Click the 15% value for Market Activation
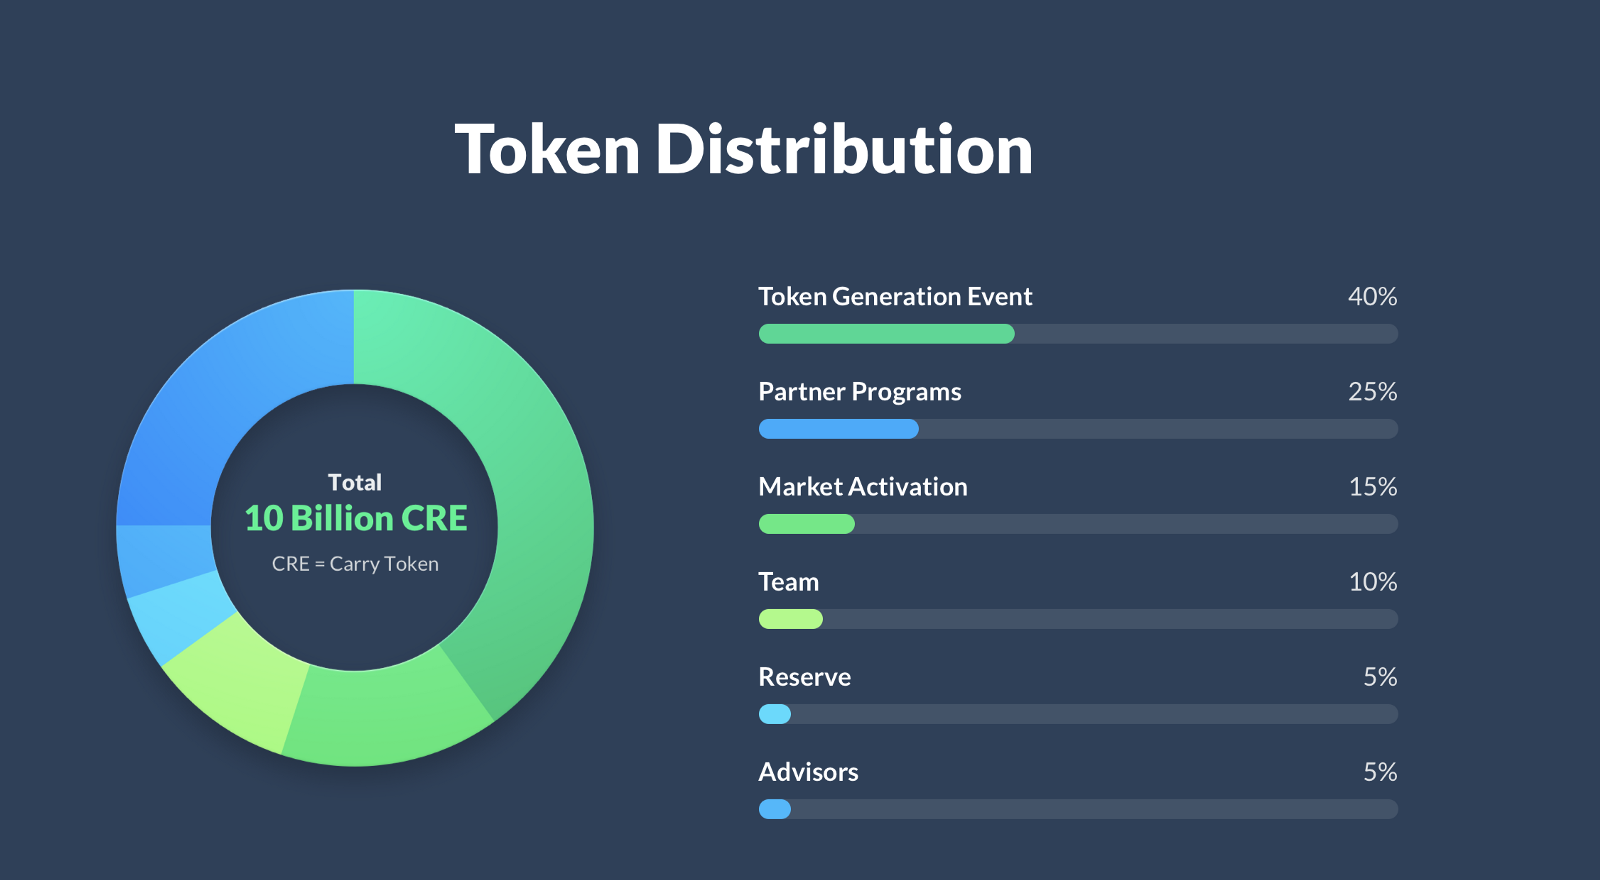 click(1372, 487)
